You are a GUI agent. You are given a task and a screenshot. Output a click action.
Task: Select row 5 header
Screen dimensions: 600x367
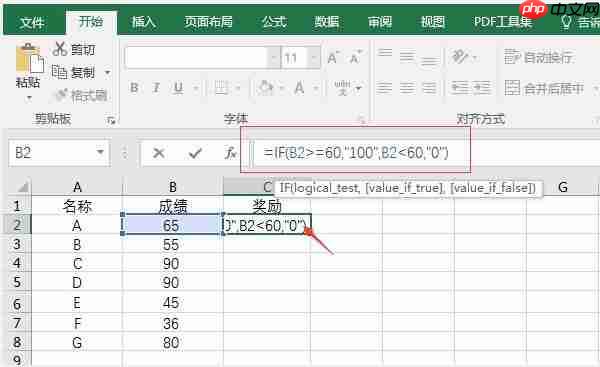17,282
